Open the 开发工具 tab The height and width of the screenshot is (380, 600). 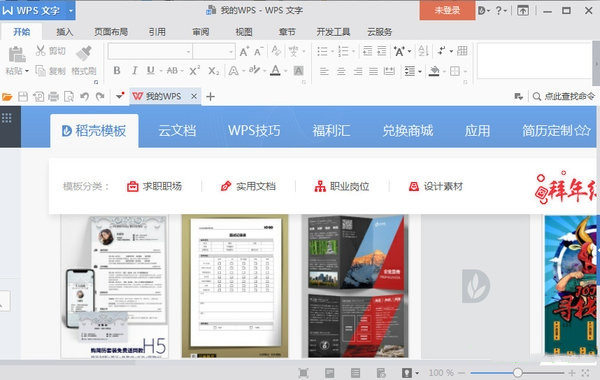333,32
